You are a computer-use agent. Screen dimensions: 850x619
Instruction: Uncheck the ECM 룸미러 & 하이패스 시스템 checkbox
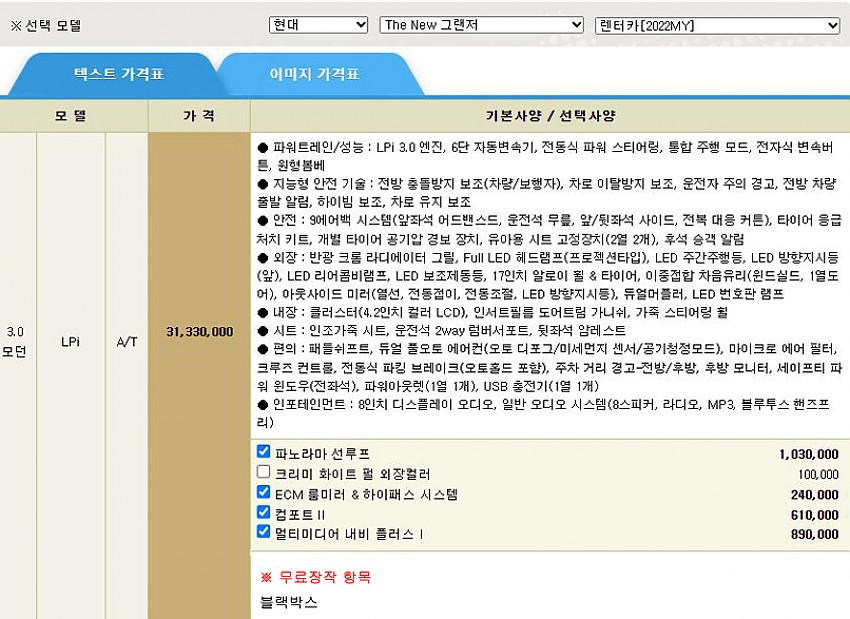click(264, 493)
